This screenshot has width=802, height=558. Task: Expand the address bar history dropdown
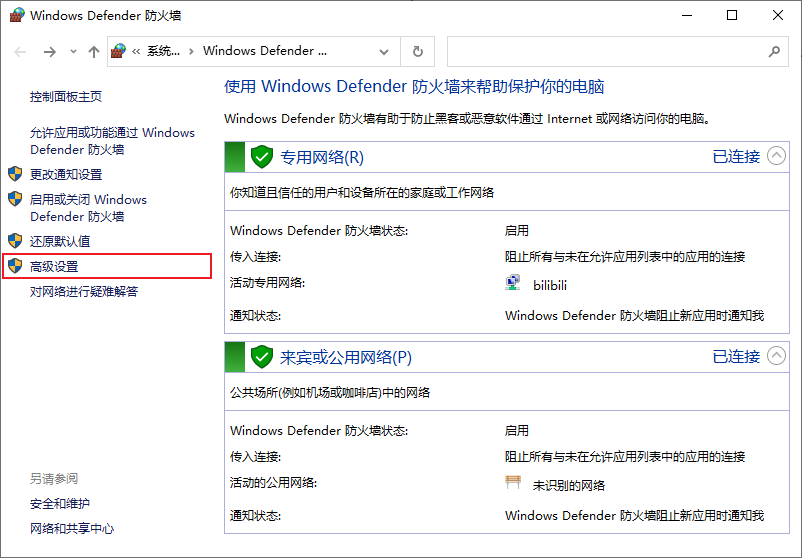click(x=384, y=52)
